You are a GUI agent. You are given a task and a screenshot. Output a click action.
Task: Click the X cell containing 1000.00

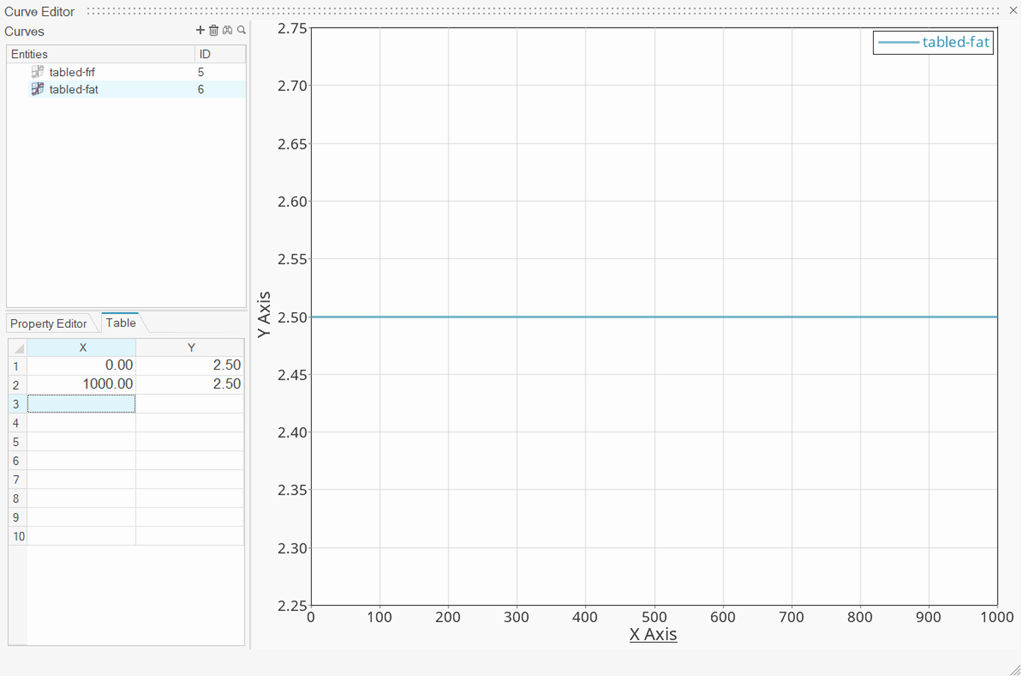tap(81, 384)
